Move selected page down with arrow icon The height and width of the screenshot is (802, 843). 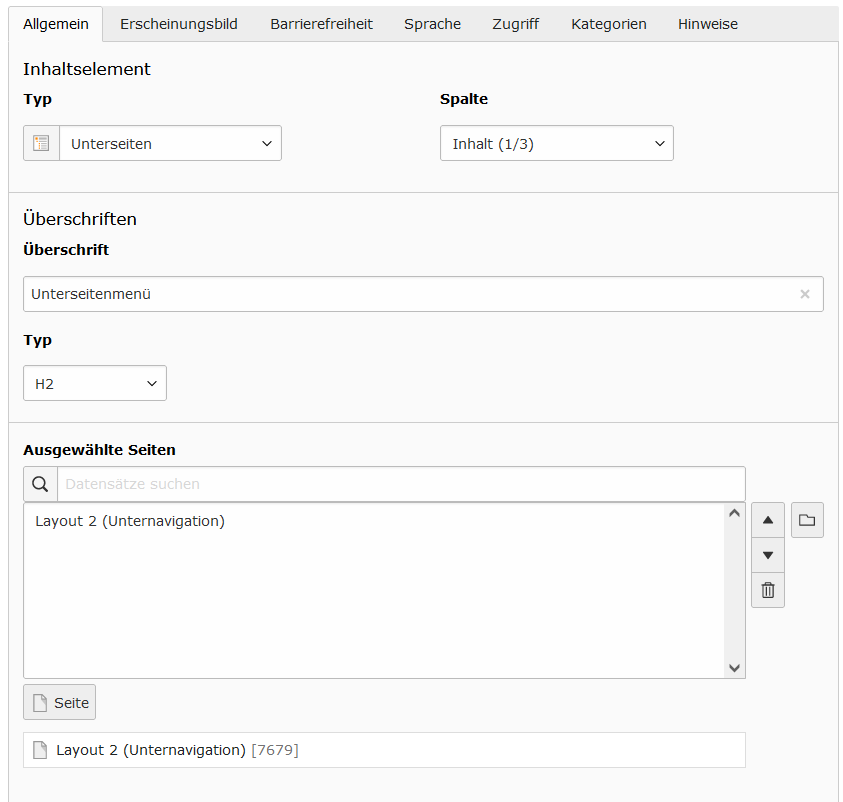tap(768, 555)
